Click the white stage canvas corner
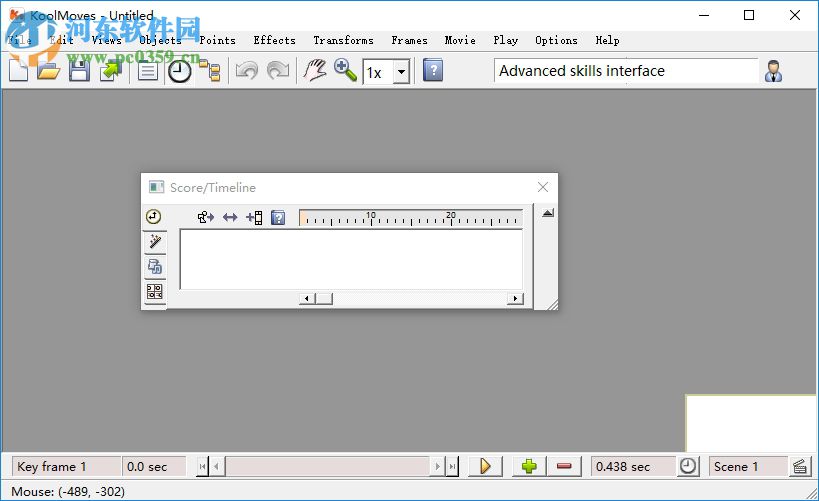The image size is (819, 501). coord(751,423)
